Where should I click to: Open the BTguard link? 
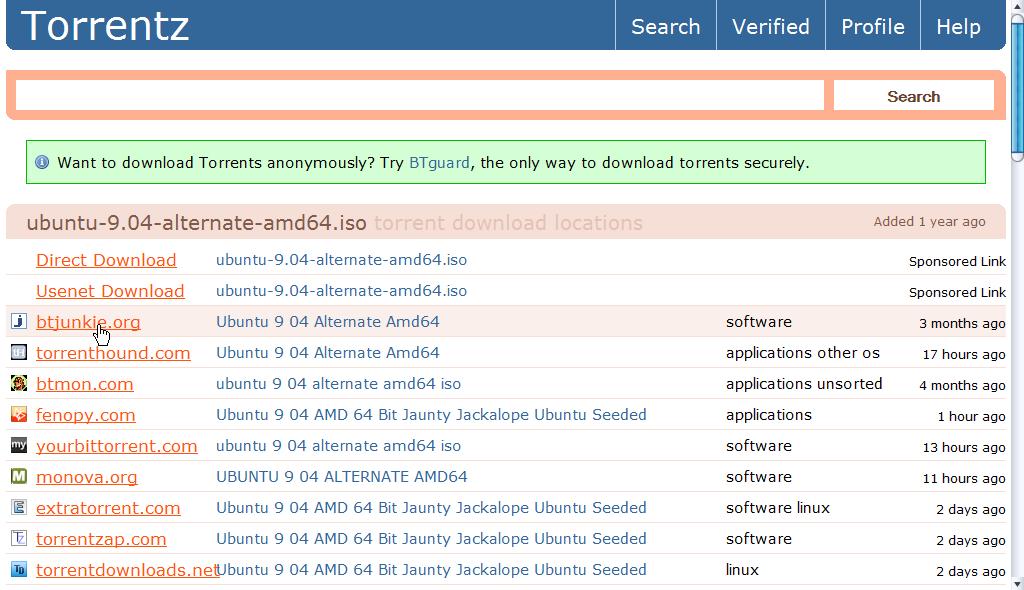point(439,163)
